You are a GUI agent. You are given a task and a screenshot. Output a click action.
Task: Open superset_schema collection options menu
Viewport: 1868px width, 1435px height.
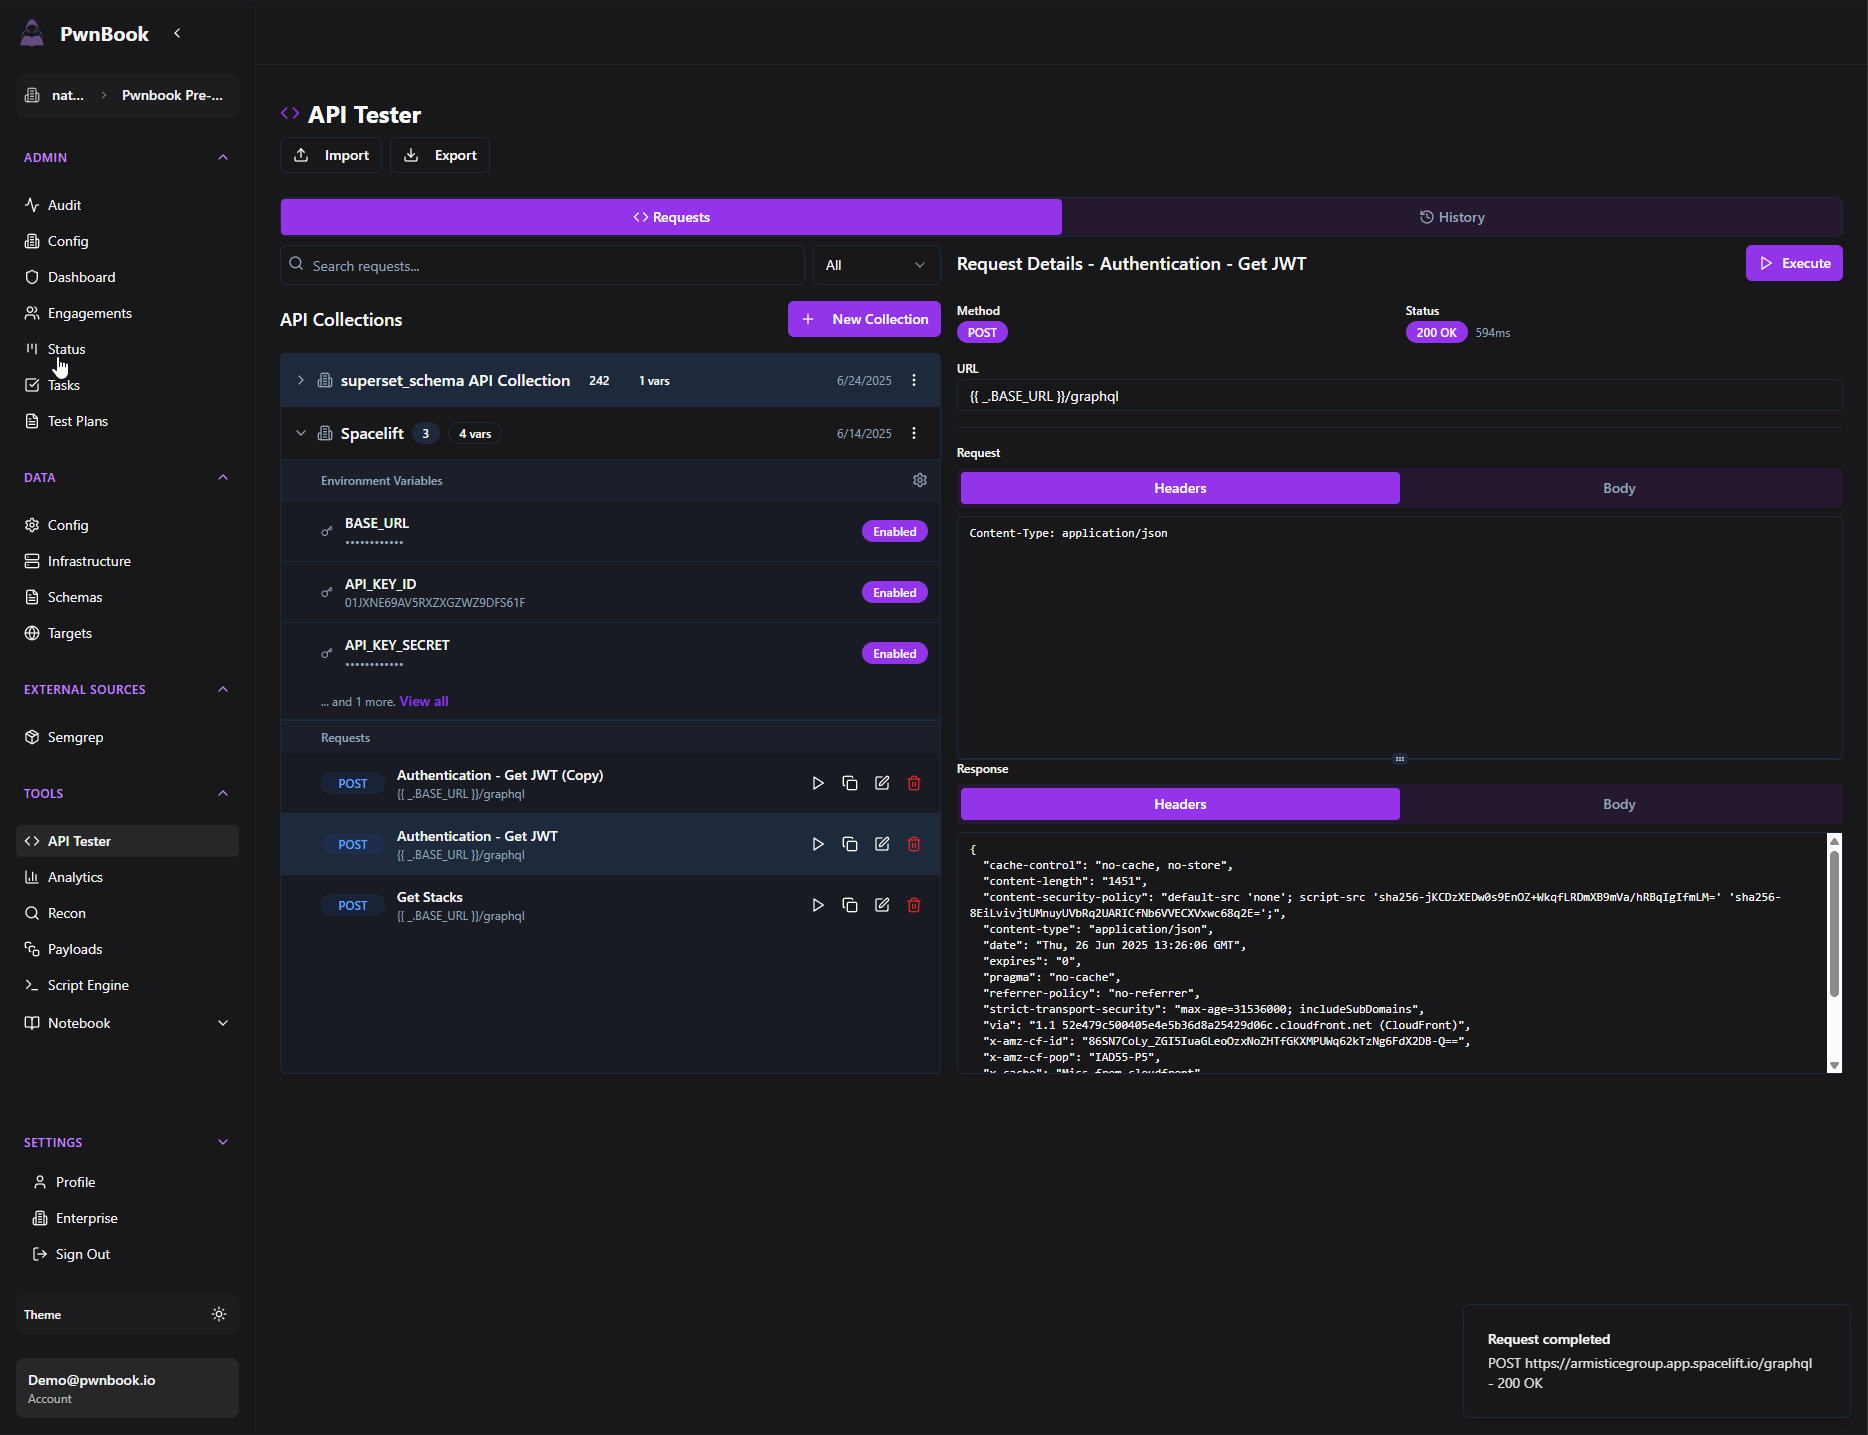[914, 380]
